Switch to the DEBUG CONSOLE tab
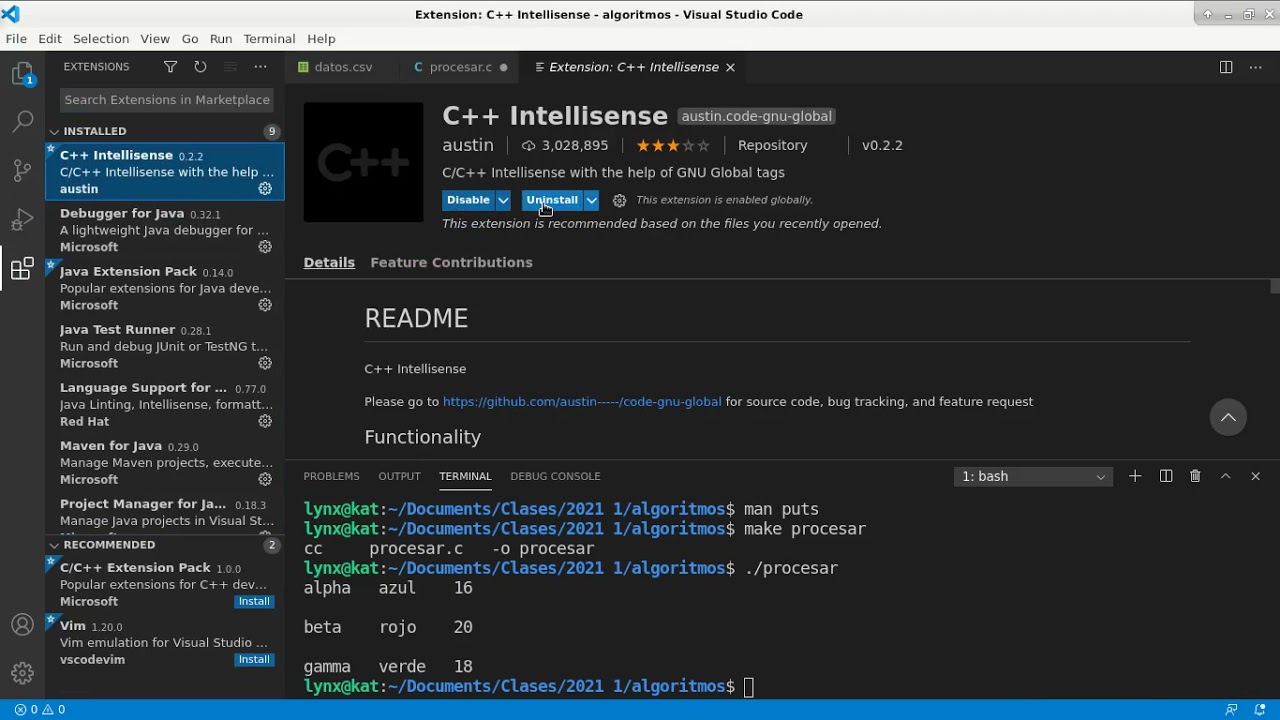The height and width of the screenshot is (720, 1280). pyautogui.click(x=555, y=476)
